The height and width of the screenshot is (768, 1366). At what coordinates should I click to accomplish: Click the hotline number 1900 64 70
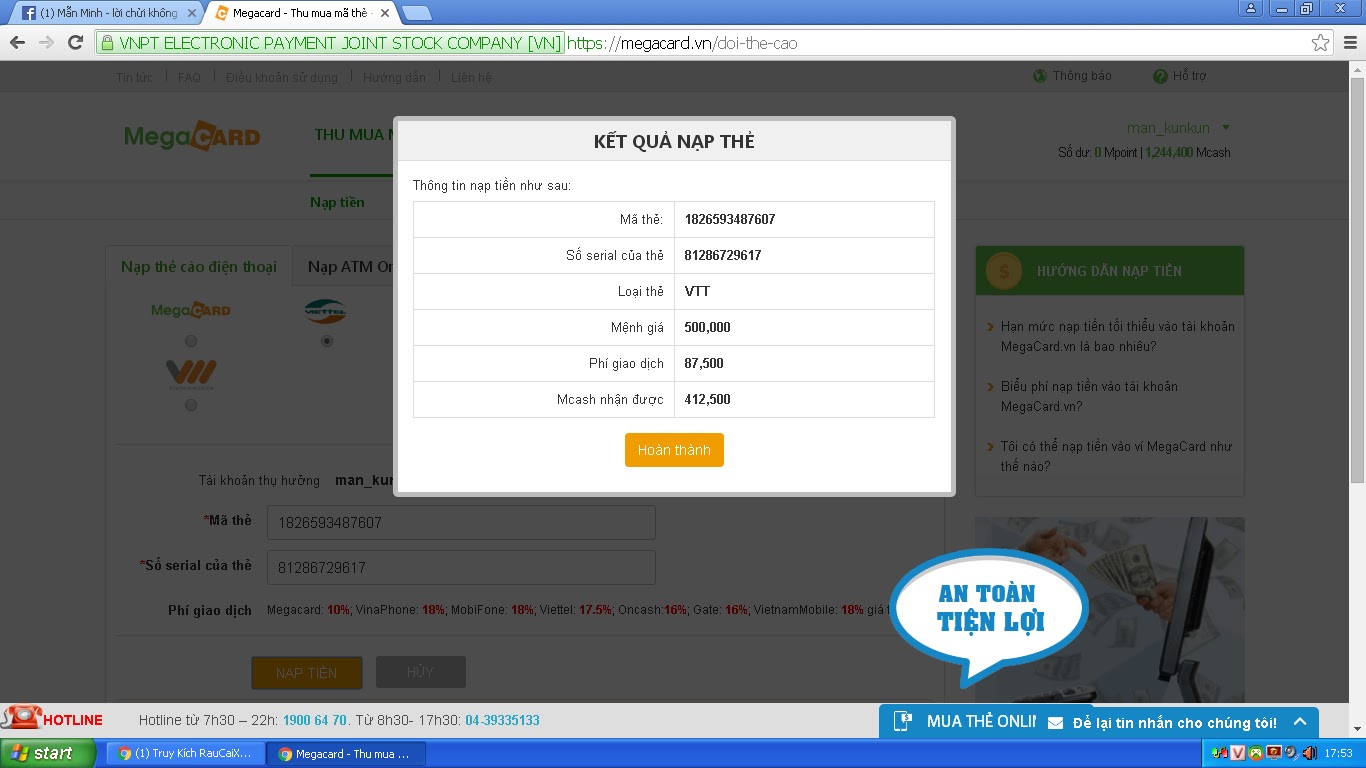tap(315, 720)
